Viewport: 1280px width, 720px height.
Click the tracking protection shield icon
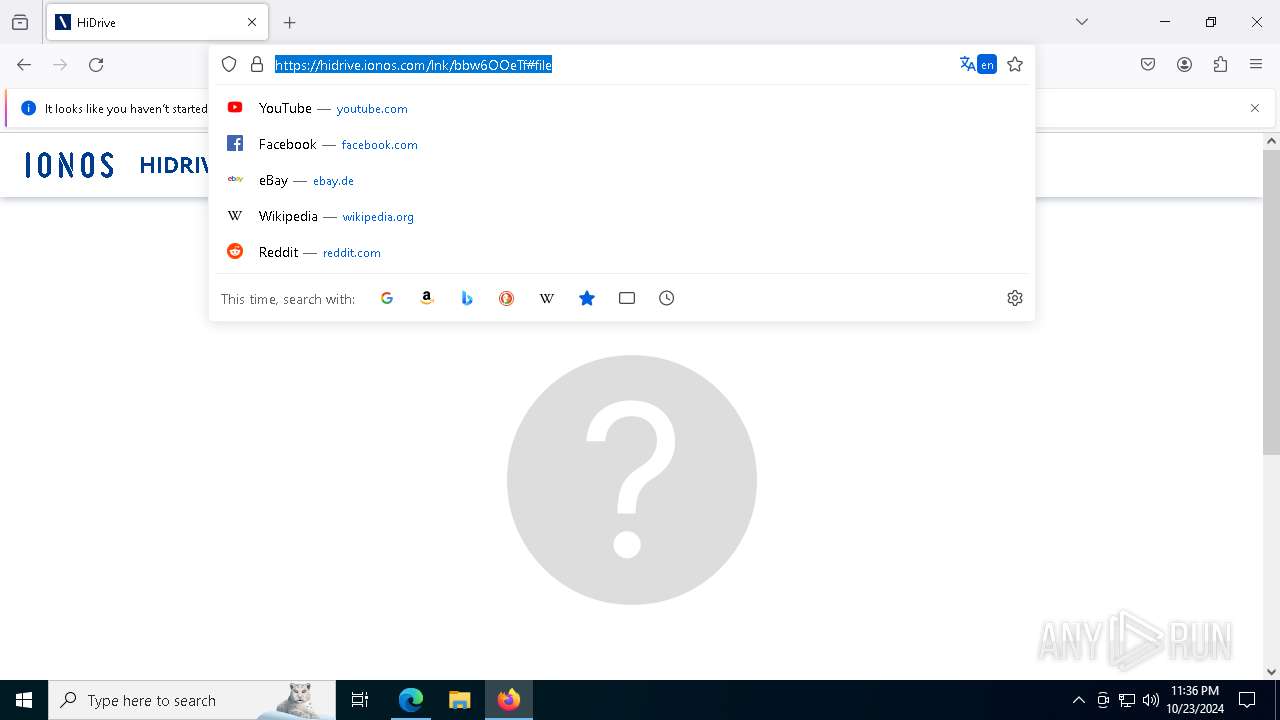click(x=229, y=65)
